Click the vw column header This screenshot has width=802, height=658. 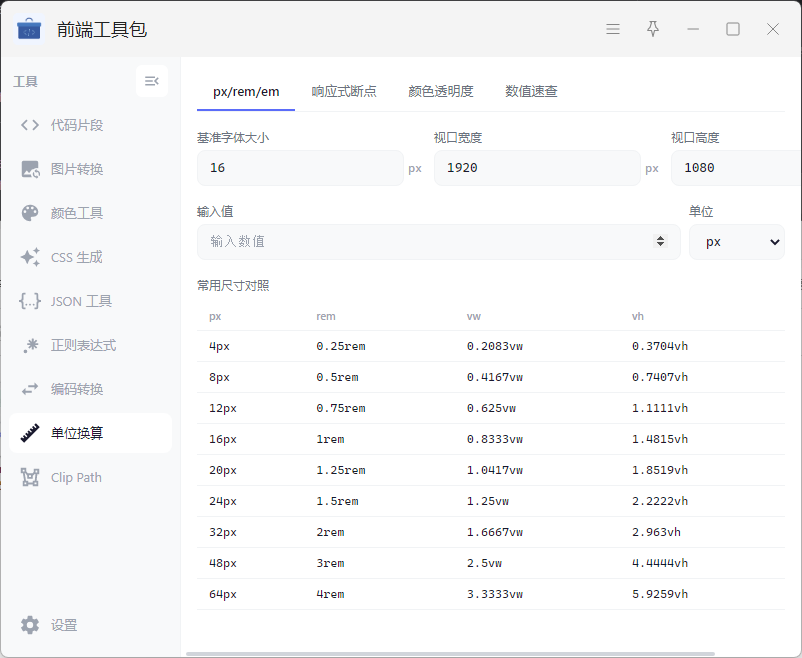coord(474,316)
